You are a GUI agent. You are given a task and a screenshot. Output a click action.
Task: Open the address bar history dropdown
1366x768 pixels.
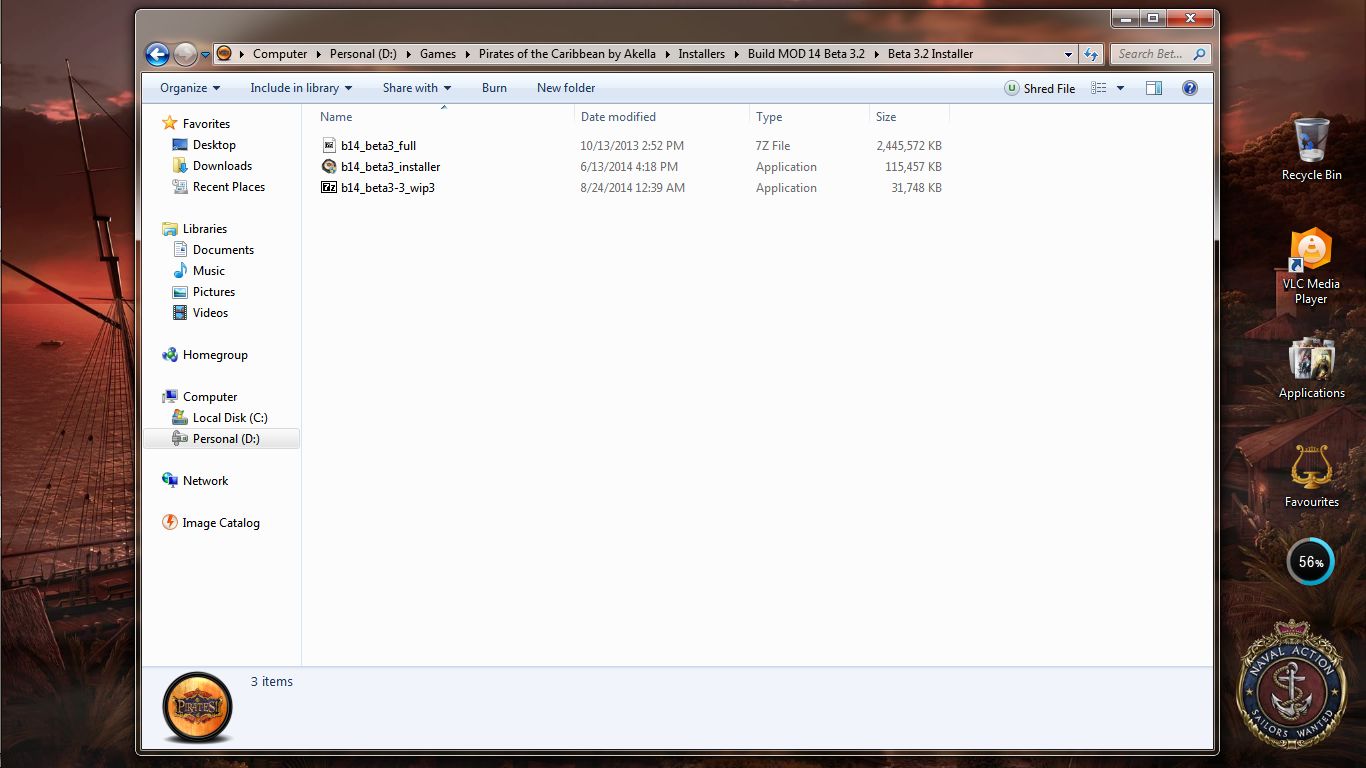(x=1068, y=54)
